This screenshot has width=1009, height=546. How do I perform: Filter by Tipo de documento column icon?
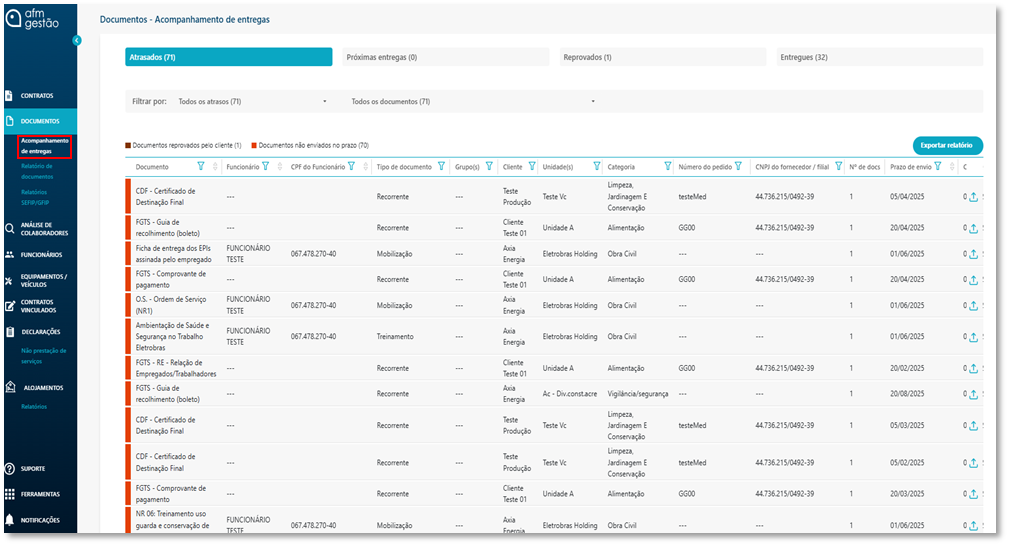coord(441,167)
